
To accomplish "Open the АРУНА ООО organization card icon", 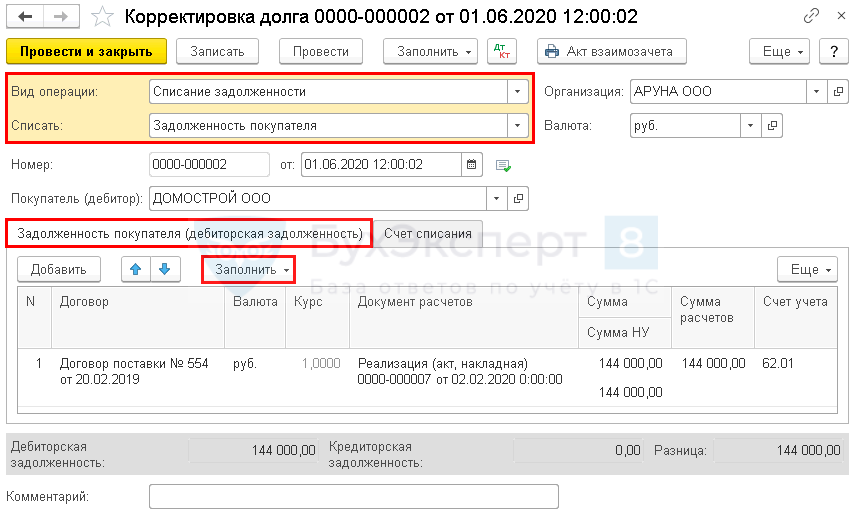I will click(x=839, y=91).
